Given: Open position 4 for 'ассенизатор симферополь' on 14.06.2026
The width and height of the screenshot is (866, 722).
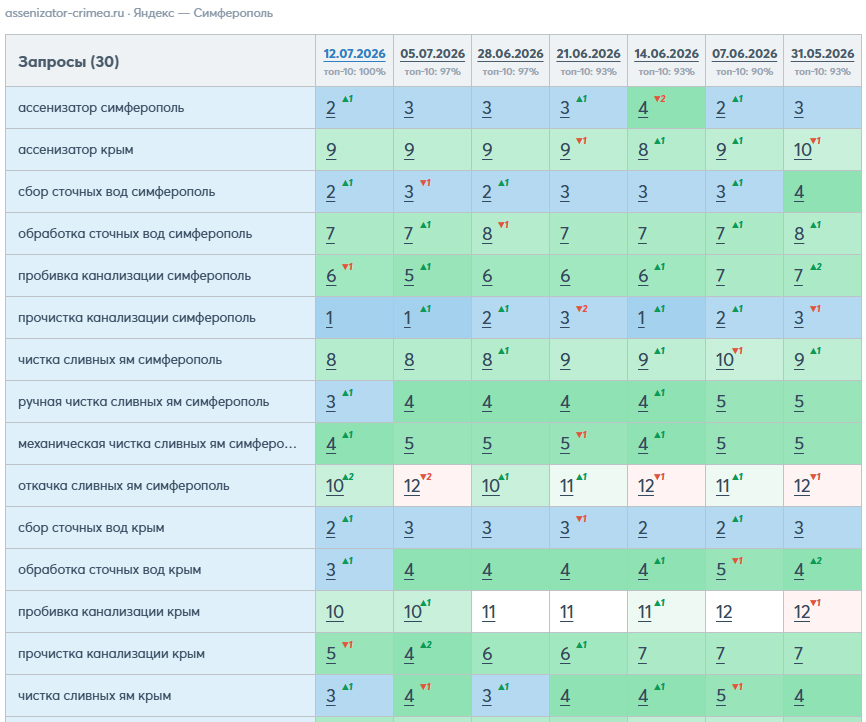Looking at the screenshot, I should coord(643,108).
